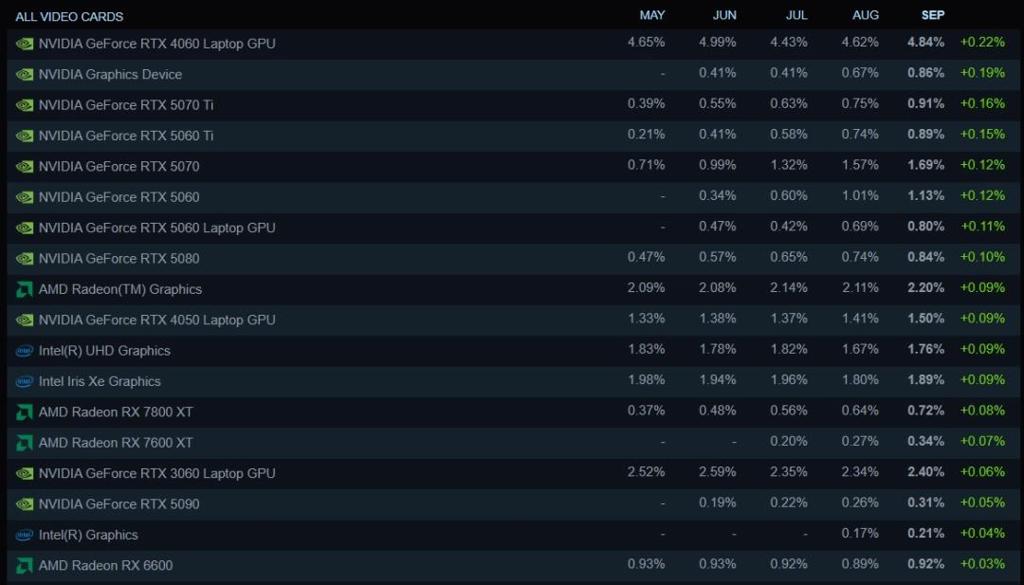Click AMD logo beside Radeon RX 7800 XT
Viewport: 1024px width, 585px height.
(25, 412)
